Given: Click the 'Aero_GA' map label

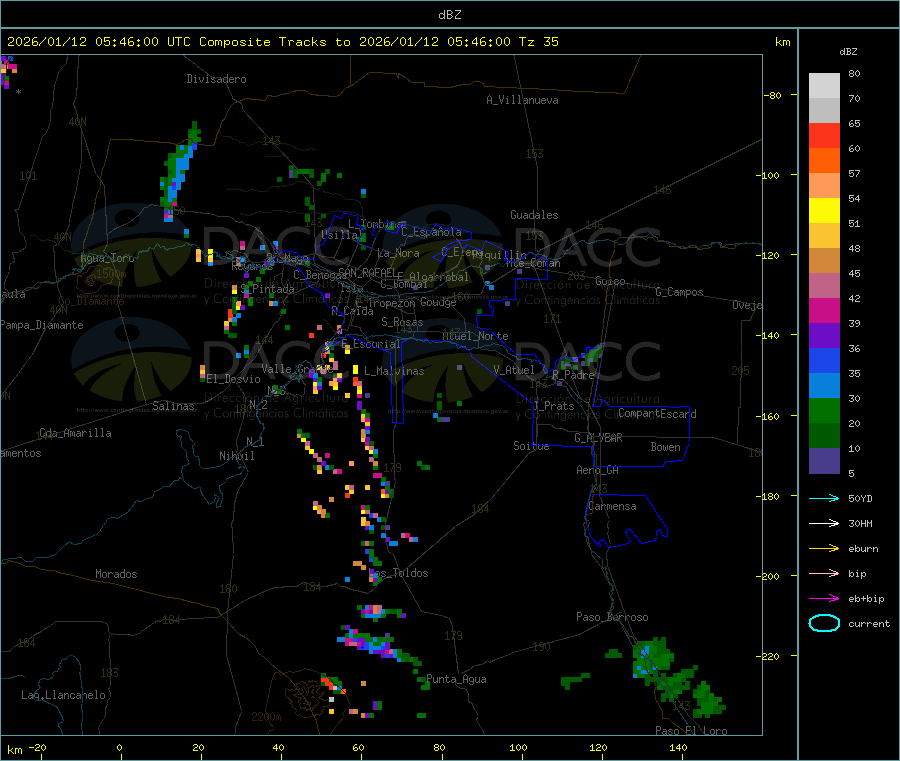Looking at the screenshot, I should pos(598,470).
